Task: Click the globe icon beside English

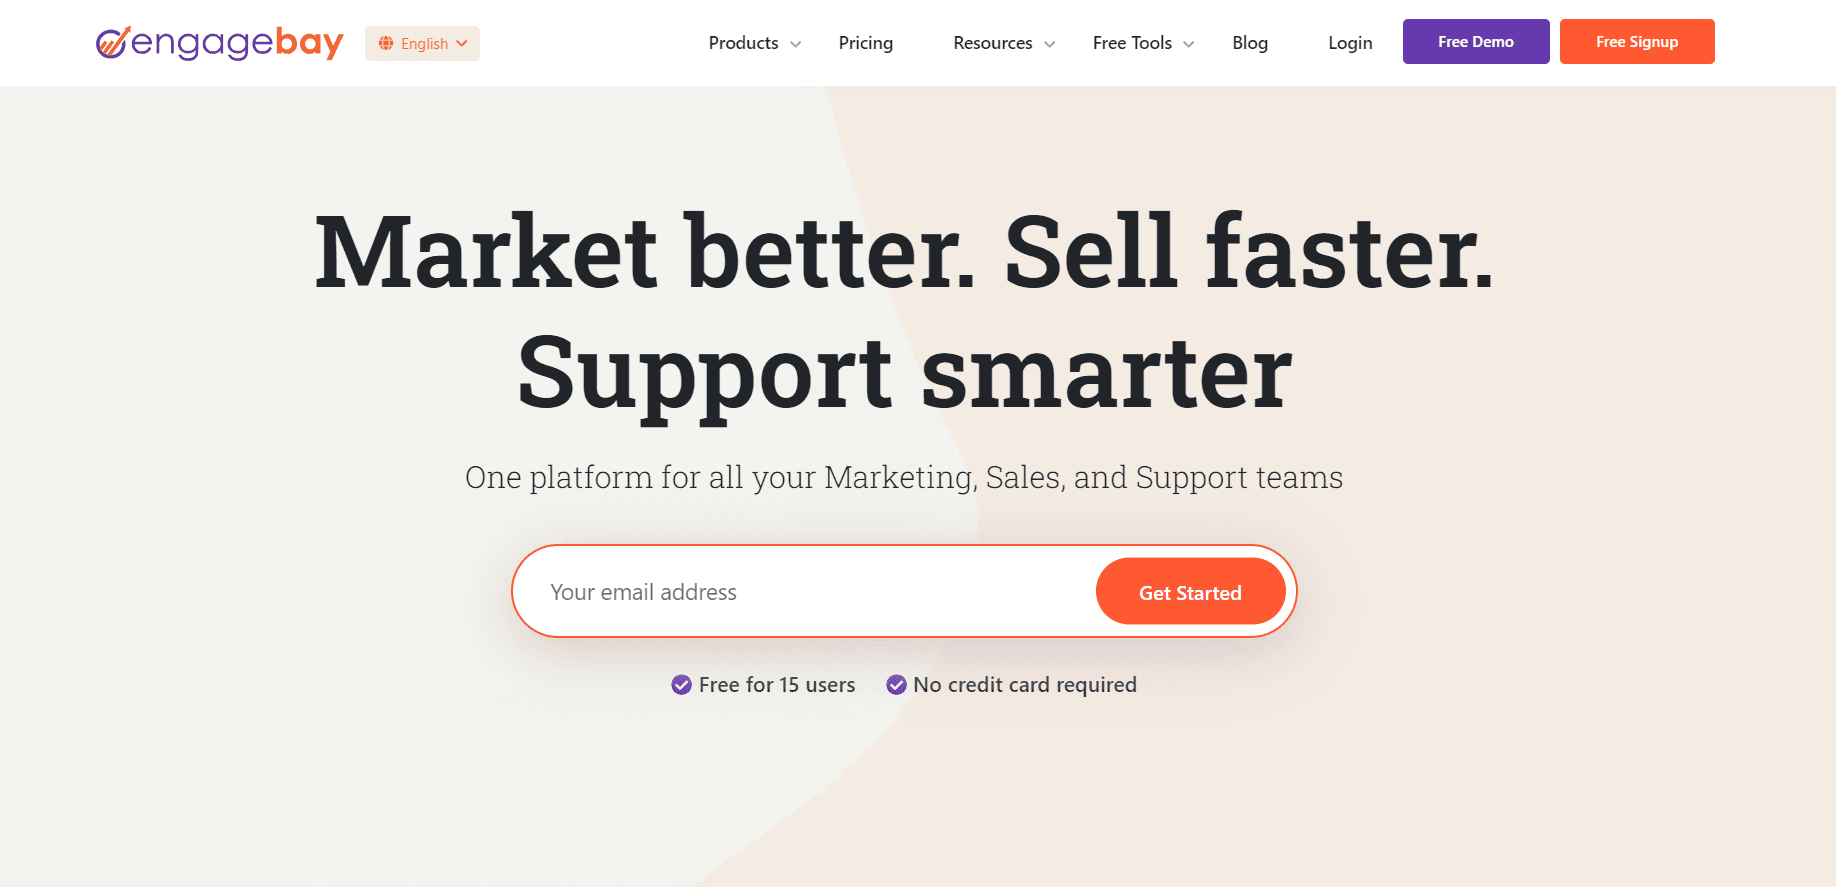Action: [x=386, y=43]
